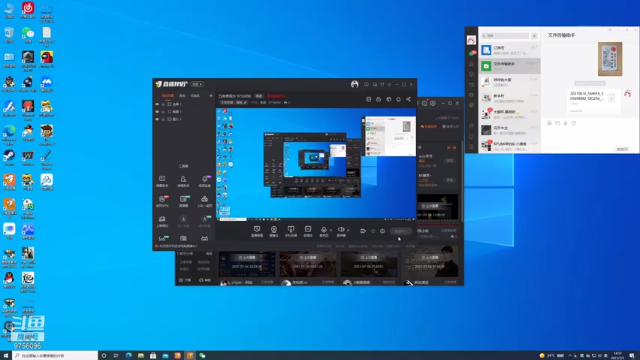640x360 pixels.
Task: Open the file message starting 20210616
Action: (x=593, y=102)
